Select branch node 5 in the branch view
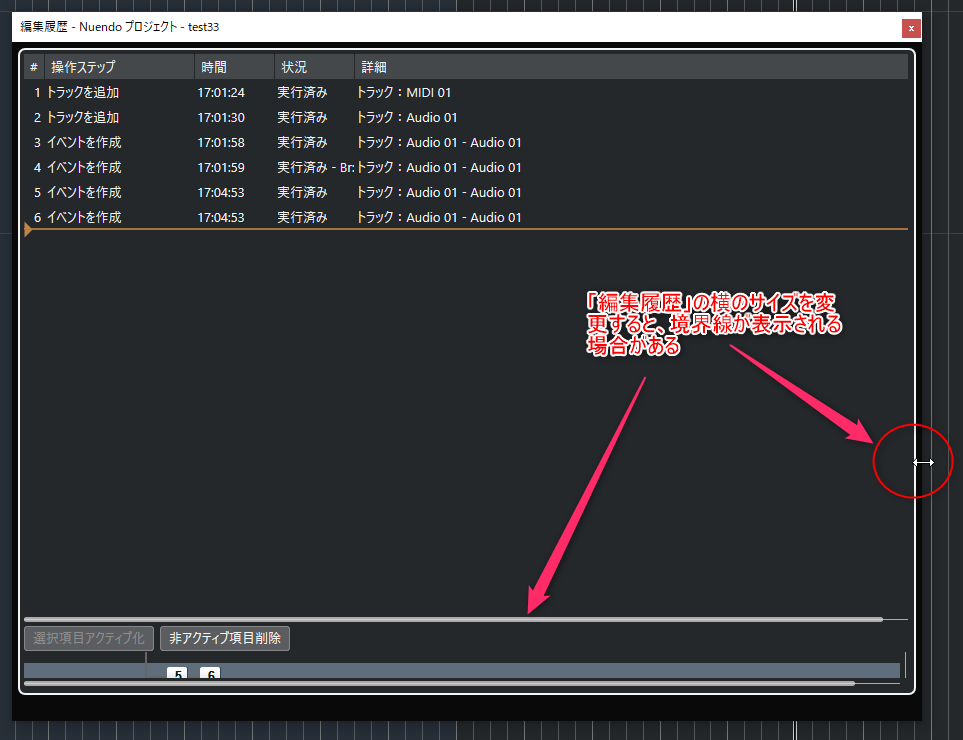Viewport: 963px width, 740px height. (x=177, y=673)
